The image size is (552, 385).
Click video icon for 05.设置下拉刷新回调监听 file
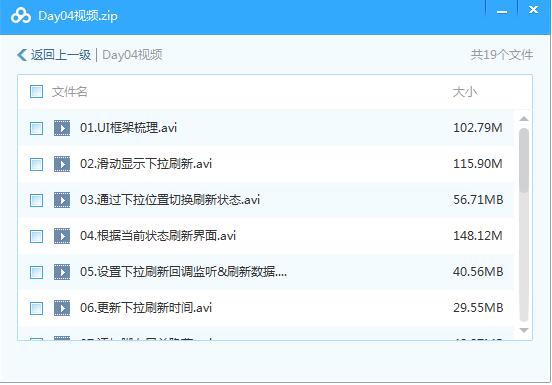click(62, 272)
